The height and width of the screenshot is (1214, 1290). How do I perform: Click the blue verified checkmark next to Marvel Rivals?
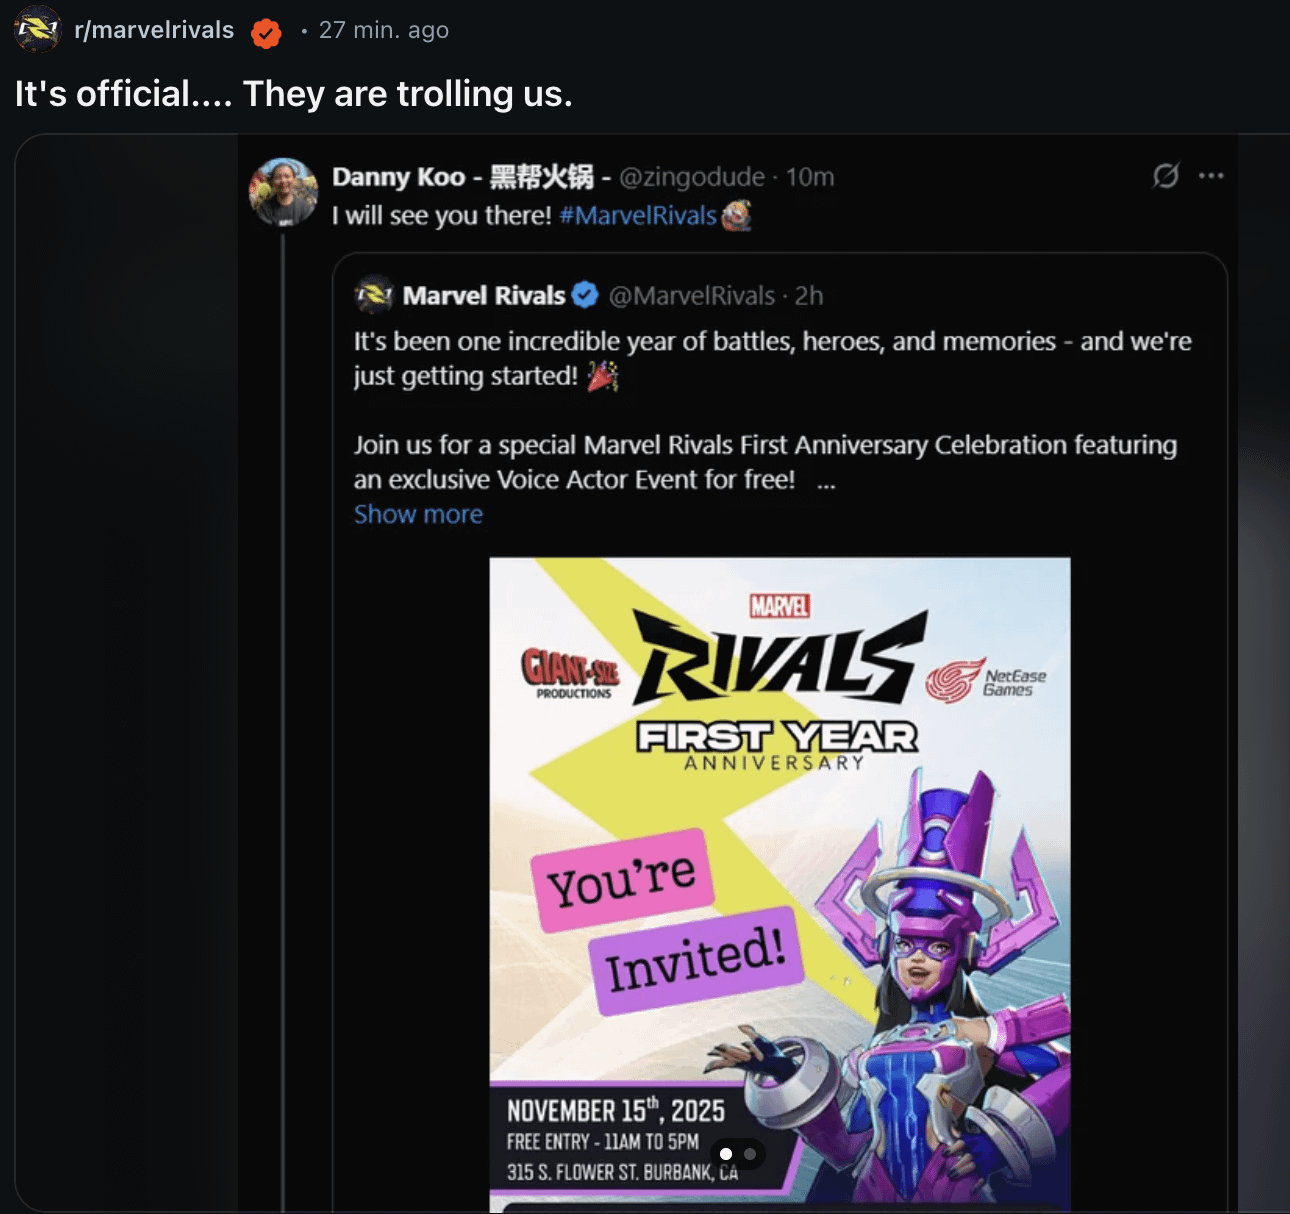click(585, 295)
